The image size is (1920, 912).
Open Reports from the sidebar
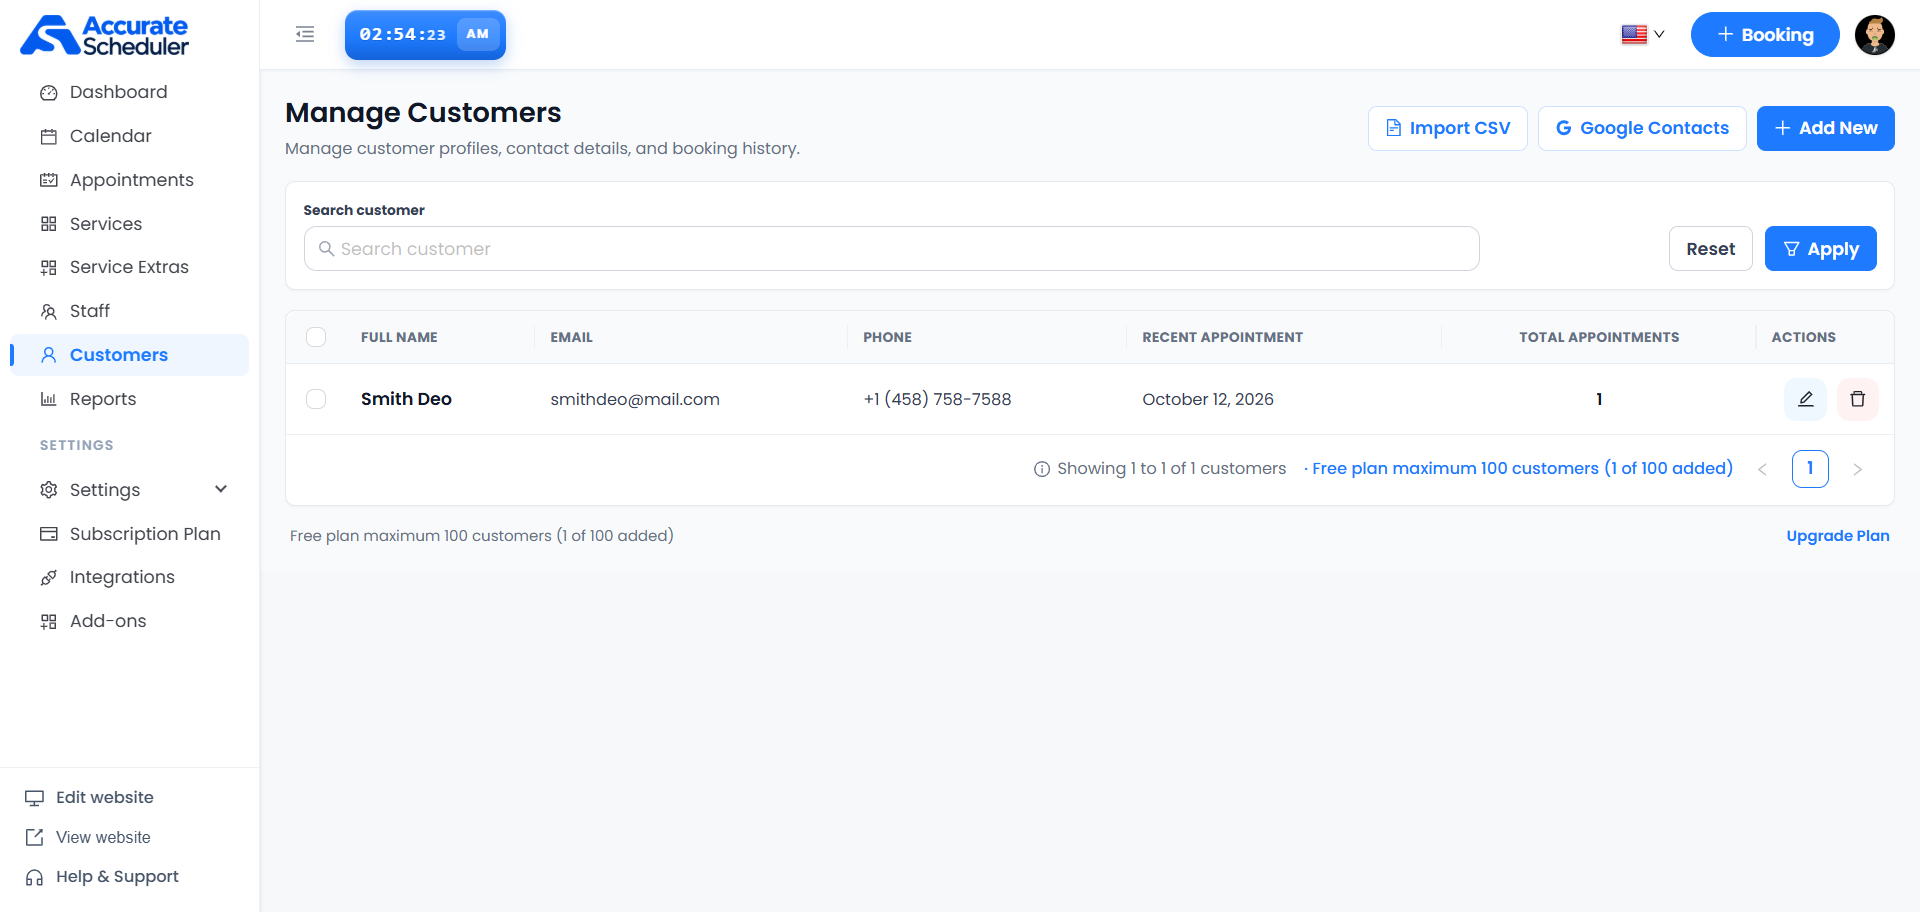click(x=130, y=399)
